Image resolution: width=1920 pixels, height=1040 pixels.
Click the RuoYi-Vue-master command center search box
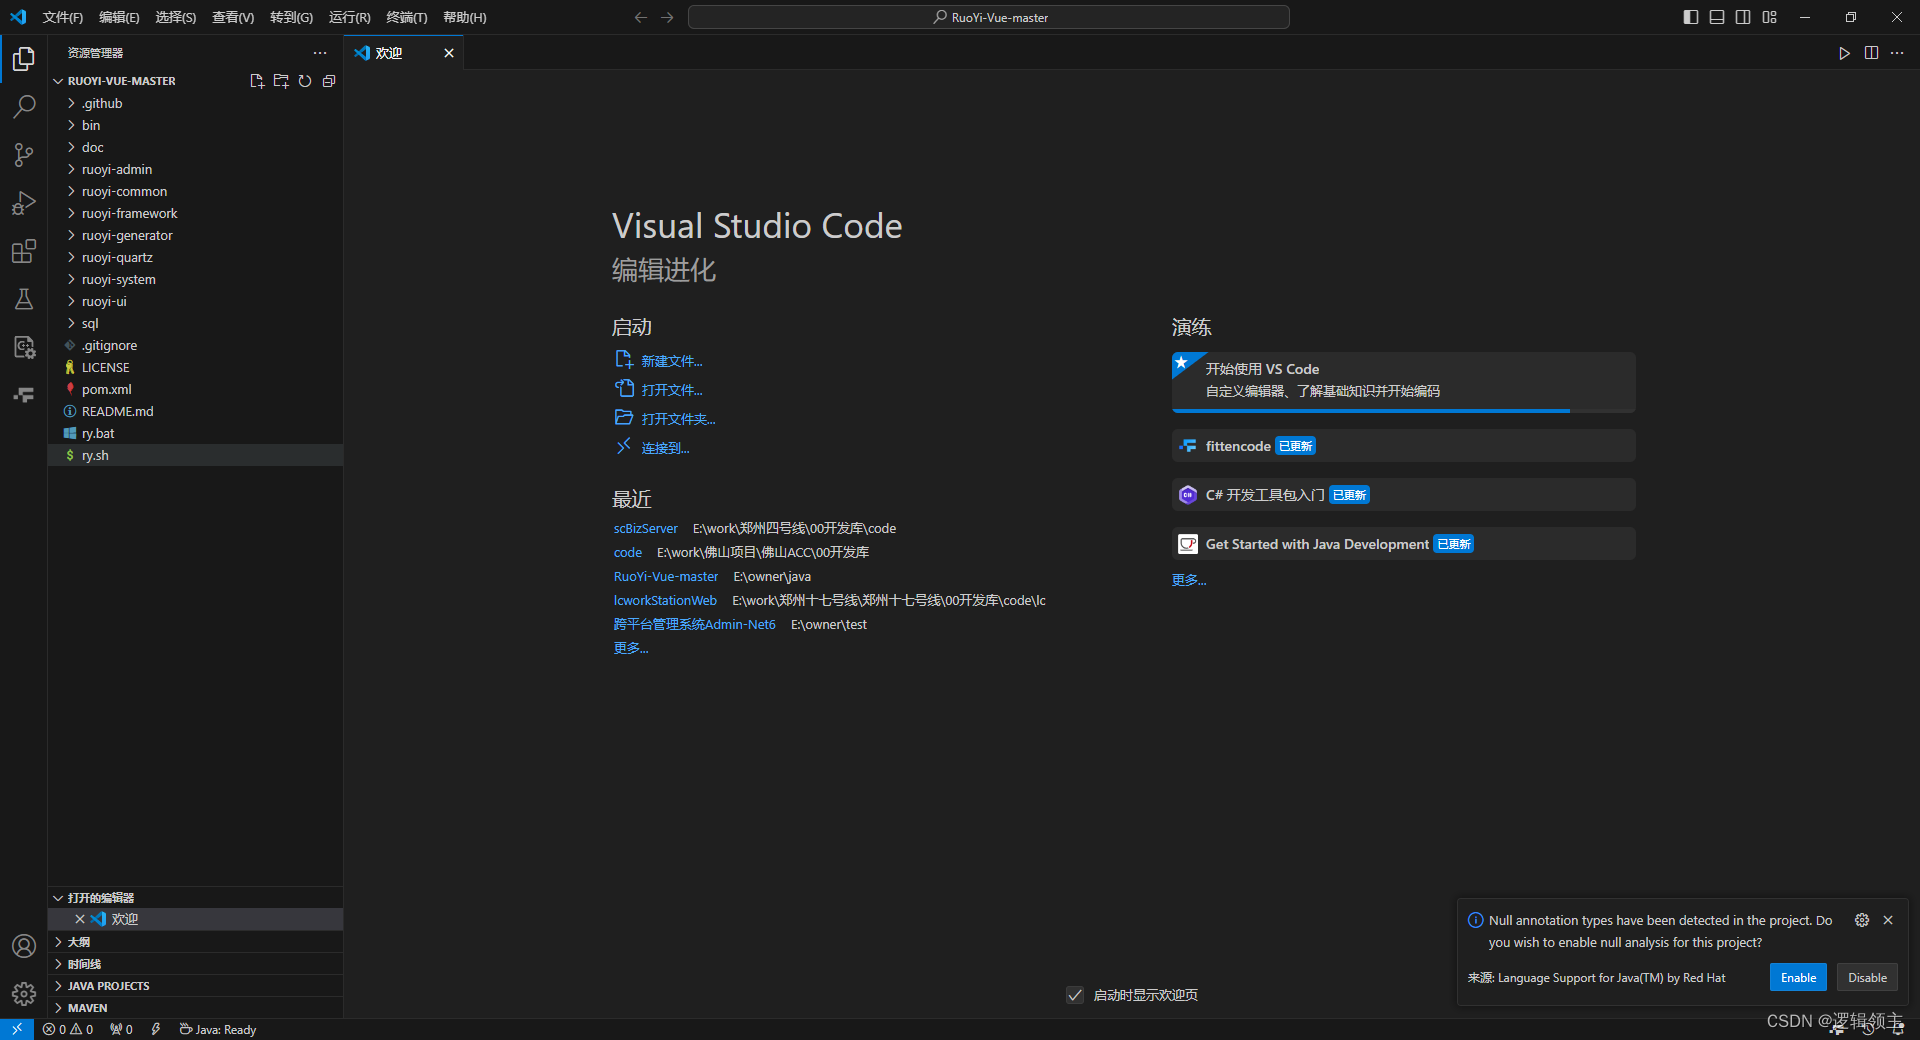coord(989,17)
